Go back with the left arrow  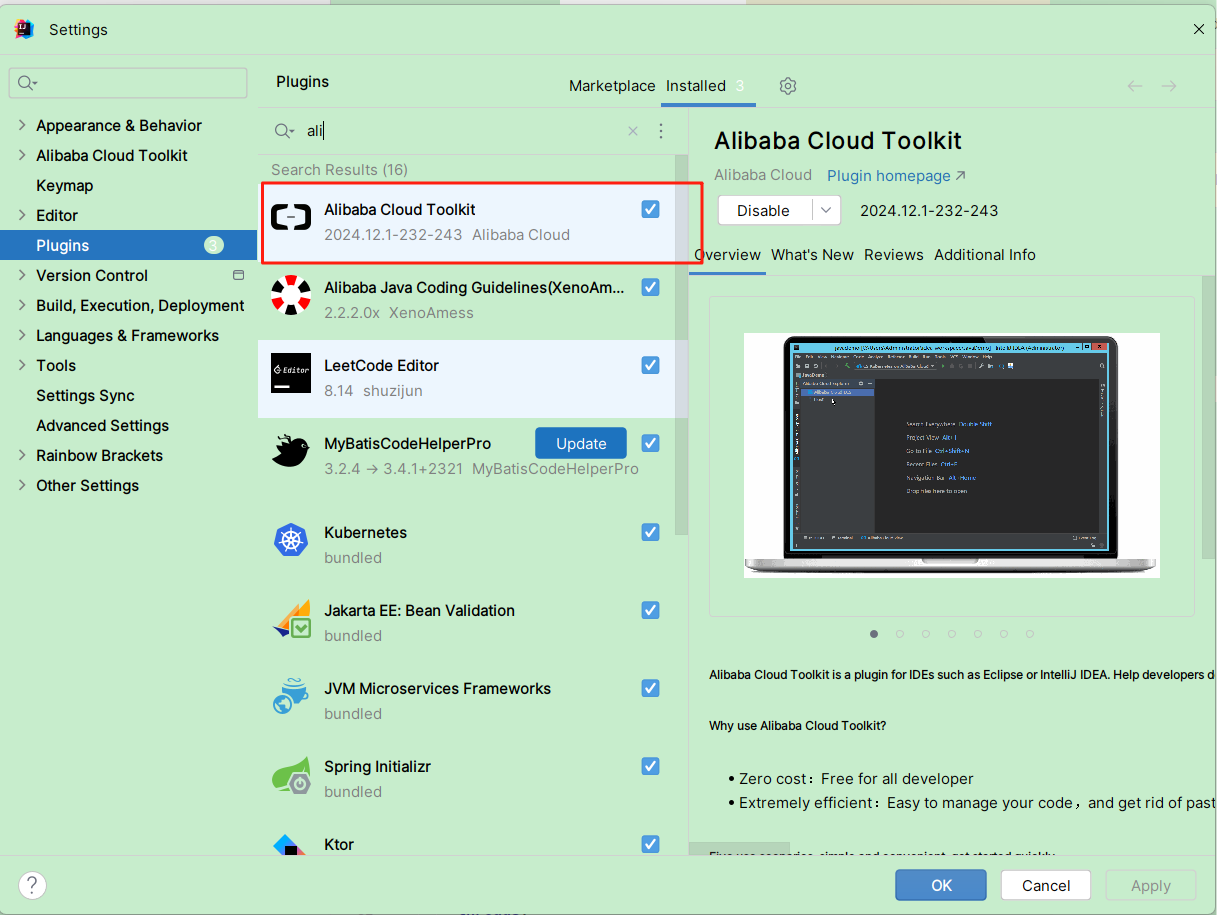click(x=1135, y=86)
